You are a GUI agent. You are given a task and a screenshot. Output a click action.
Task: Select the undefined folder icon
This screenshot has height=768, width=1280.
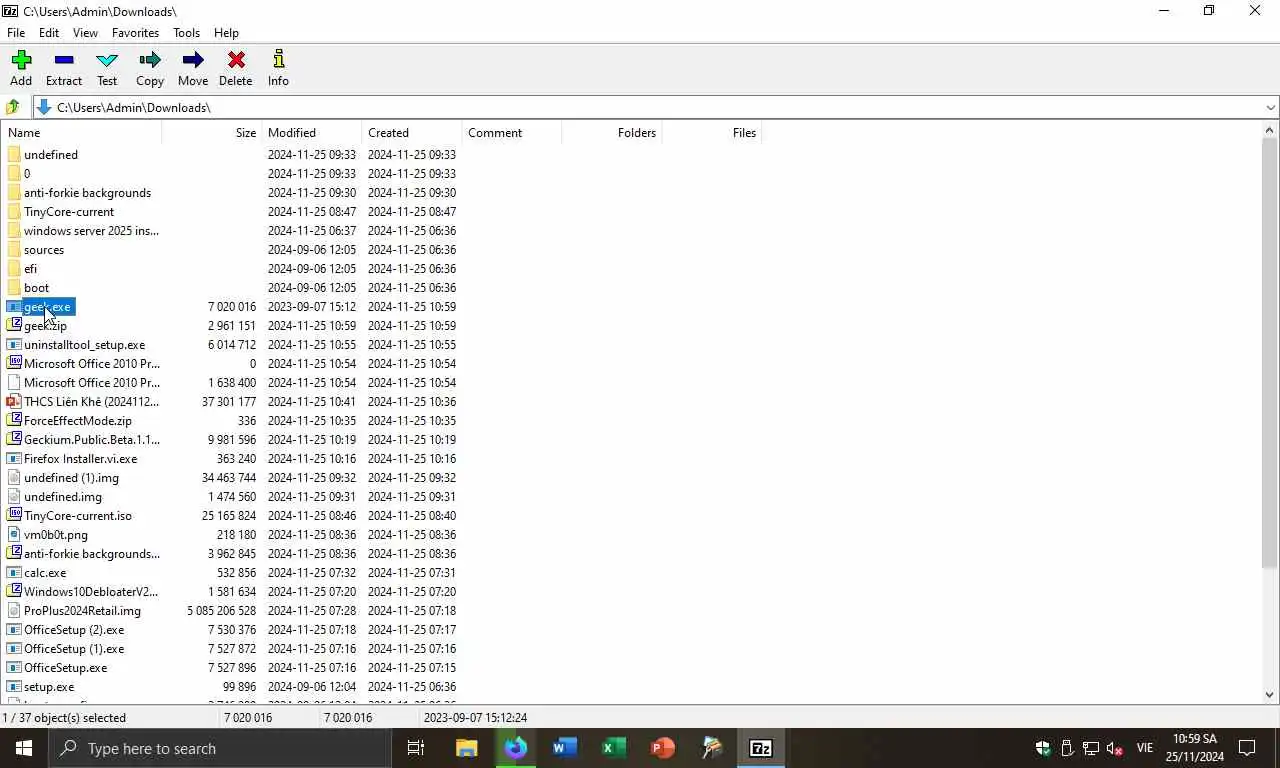click(x=14, y=155)
